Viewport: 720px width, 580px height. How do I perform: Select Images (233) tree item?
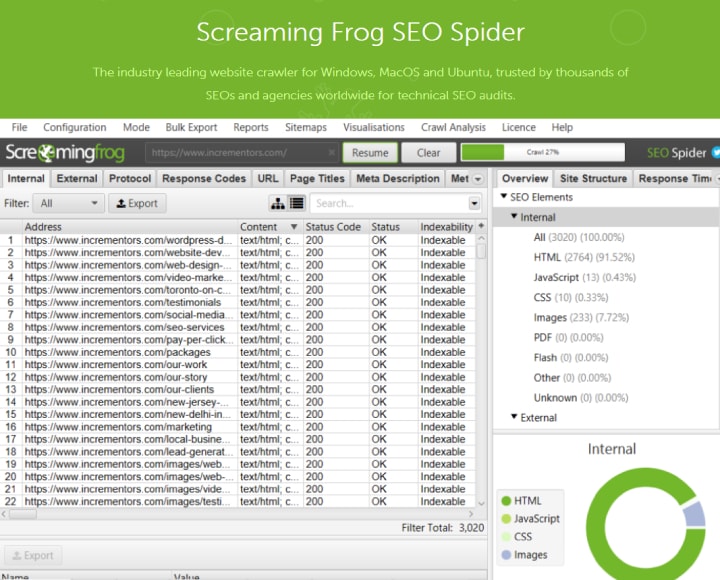pyautogui.click(x=581, y=317)
